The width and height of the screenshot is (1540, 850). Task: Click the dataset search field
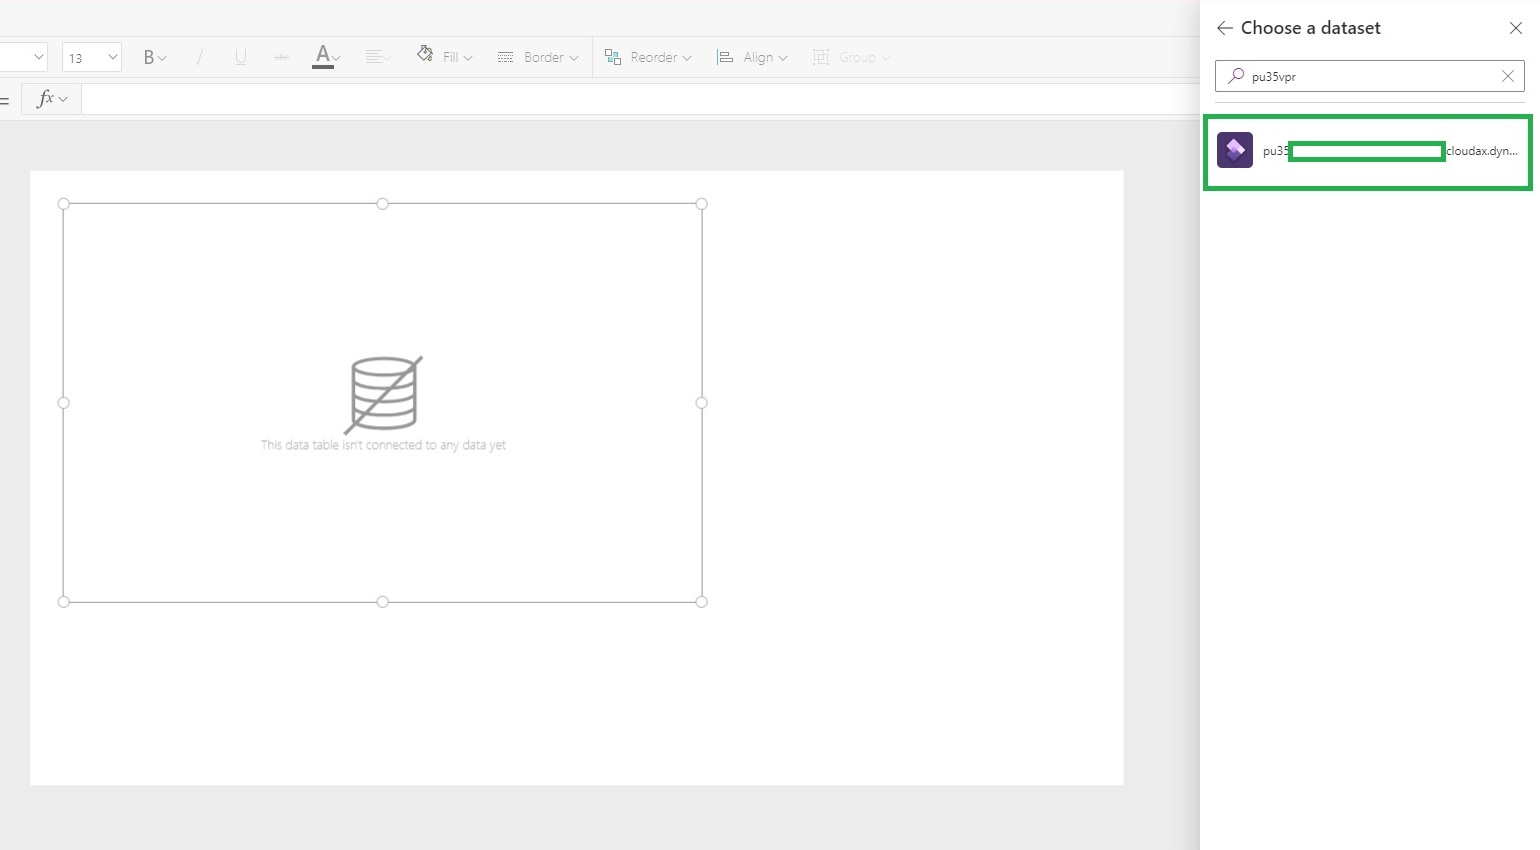pos(1370,76)
